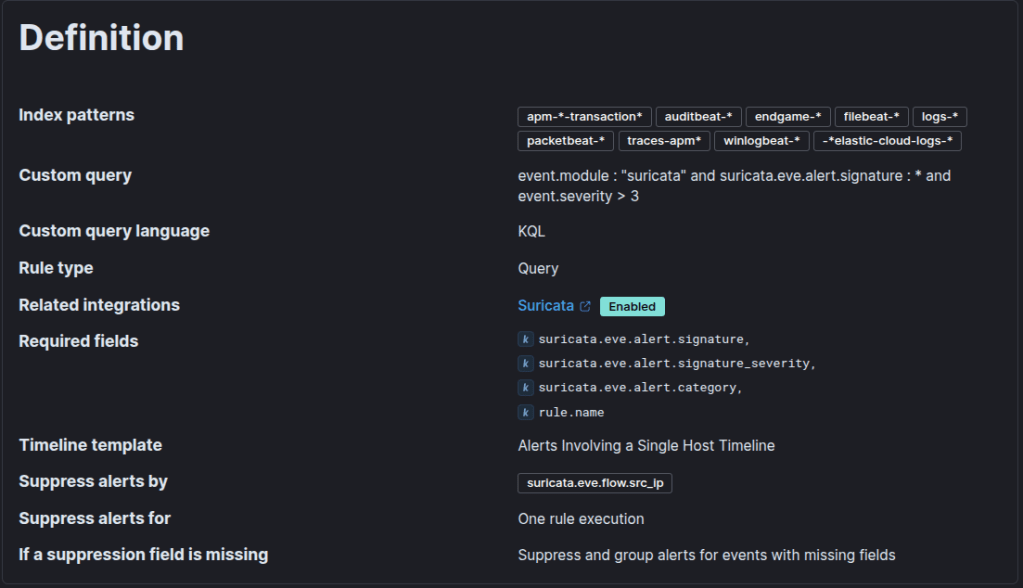The width and height of the screenshot is (1023, 588).
Task: Click the Definition section heading
Action: 101,38
